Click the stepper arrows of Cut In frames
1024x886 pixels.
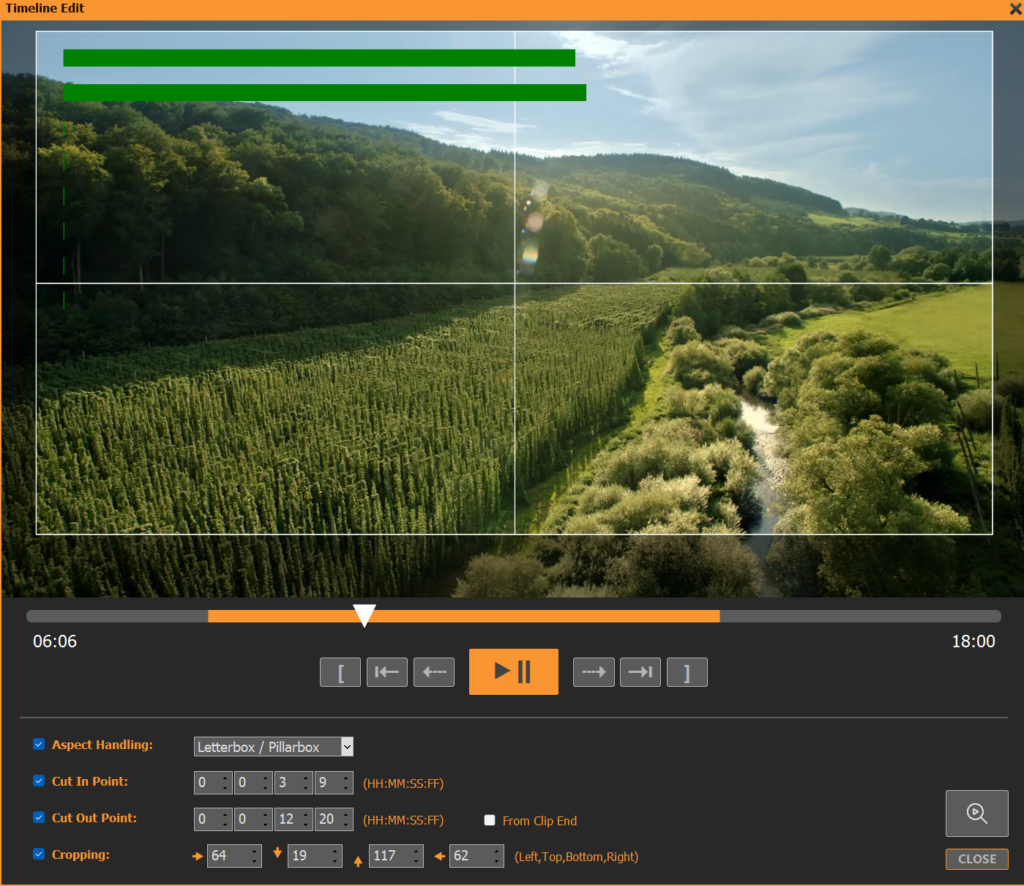(x=346, y=782)
